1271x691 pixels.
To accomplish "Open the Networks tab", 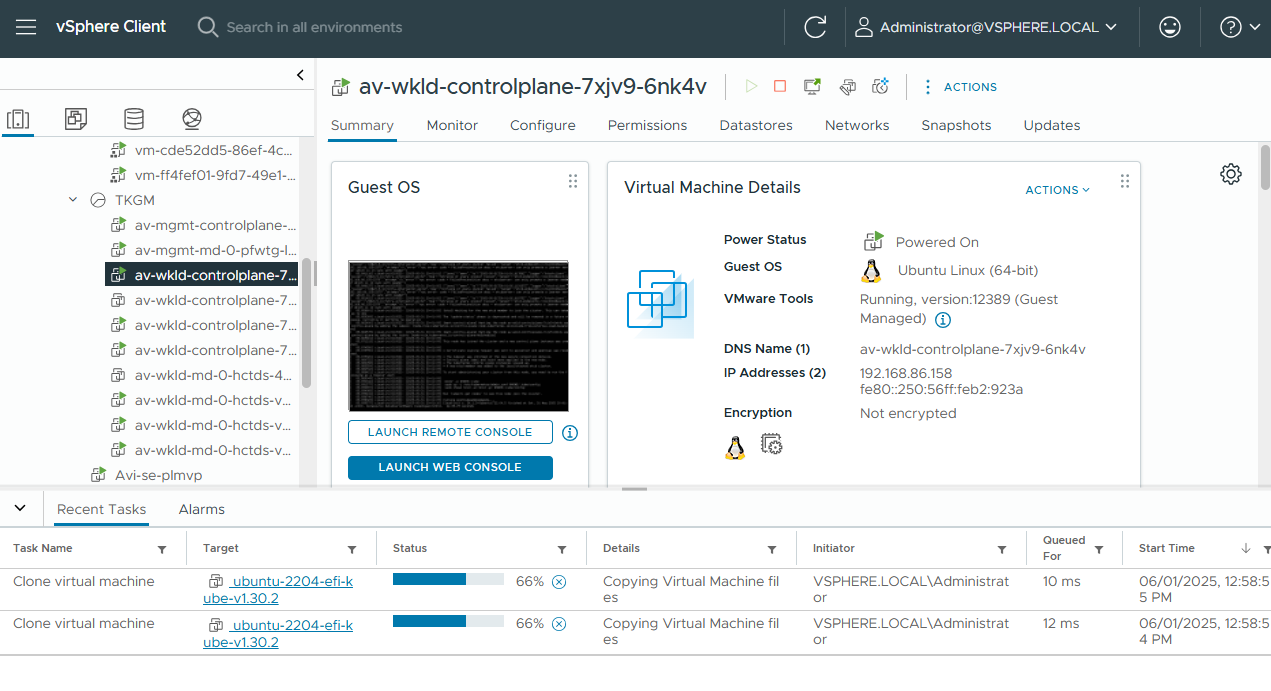I will [857, 126].
